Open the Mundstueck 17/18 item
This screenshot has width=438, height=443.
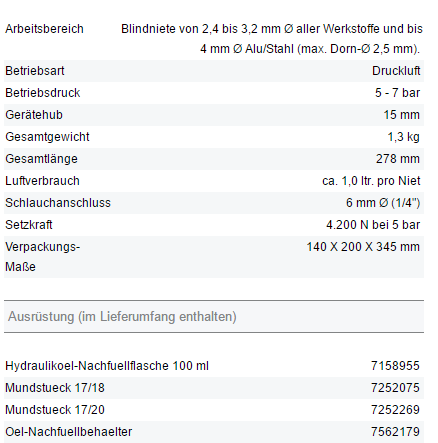(55, 388)
